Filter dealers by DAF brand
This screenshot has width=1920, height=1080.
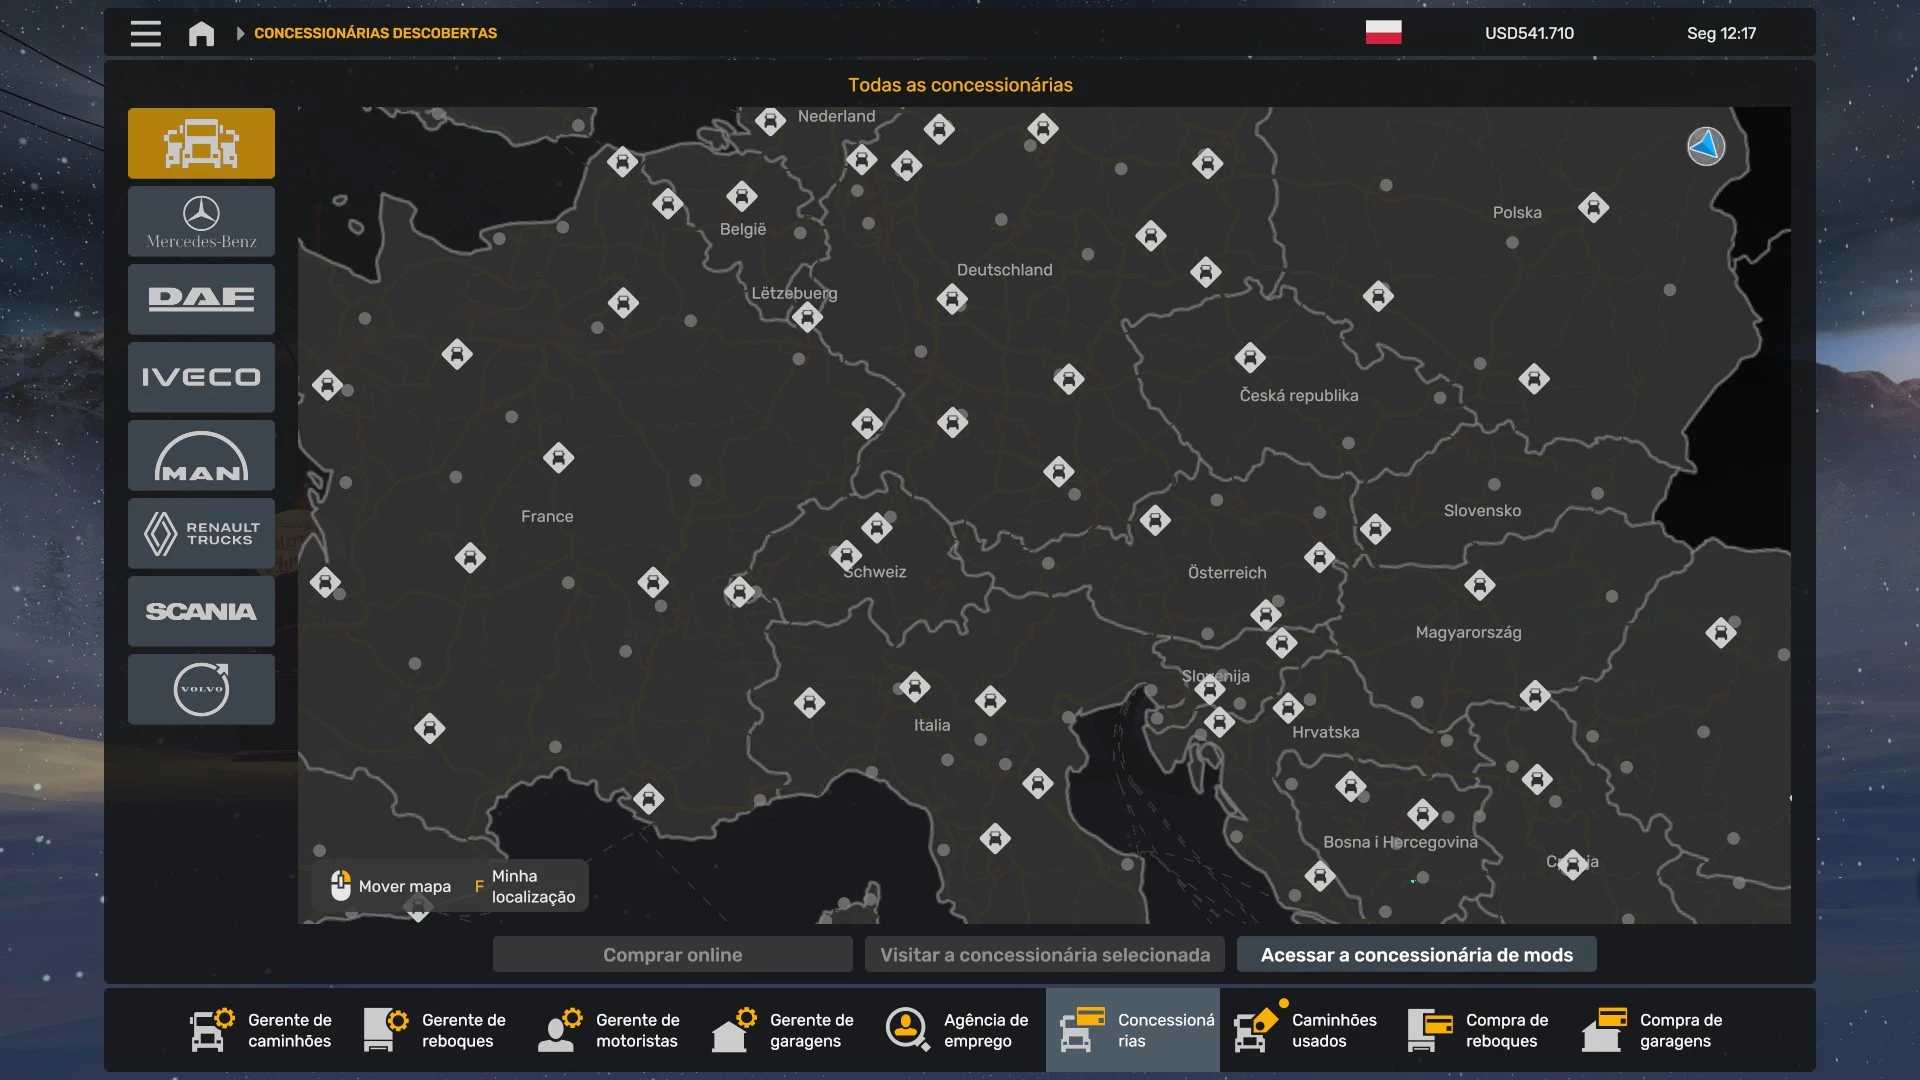[x=201, y=299]
